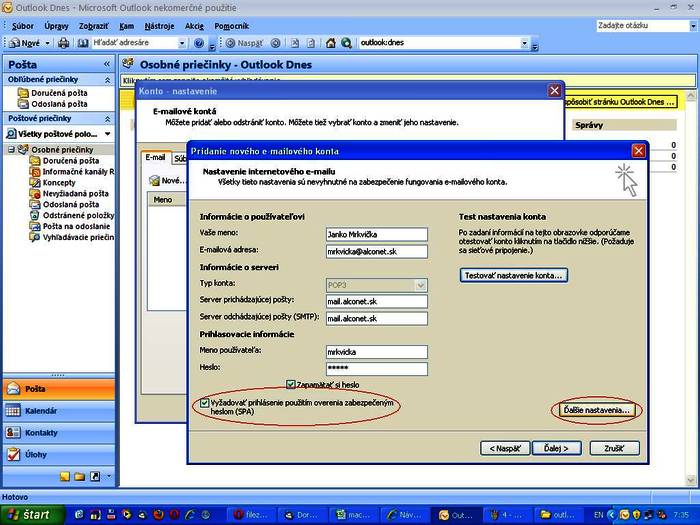The height and width of the screenshot is (525, 700).
Task: Click the shortcuts icon at pane bottom
Action: click(95, 476)
